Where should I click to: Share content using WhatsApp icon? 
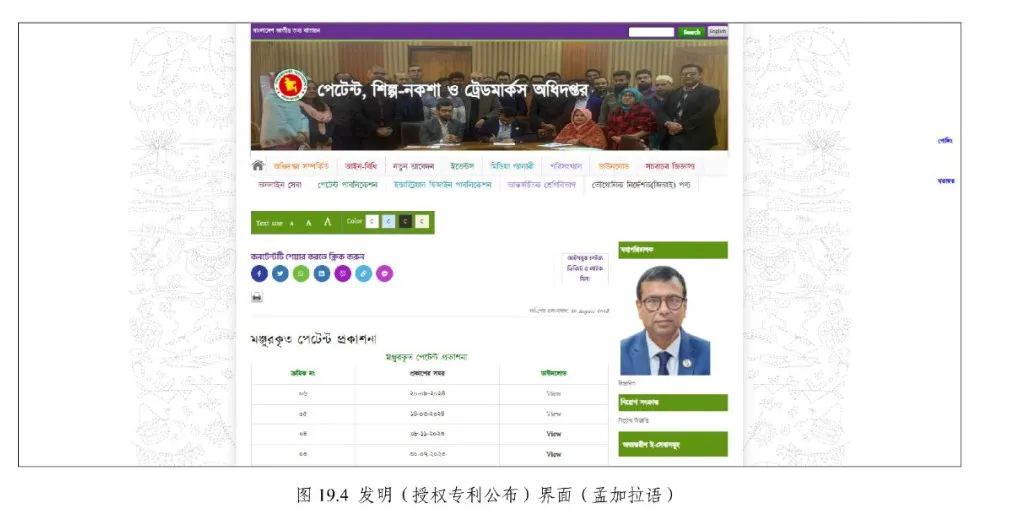[x=301, y=273]
